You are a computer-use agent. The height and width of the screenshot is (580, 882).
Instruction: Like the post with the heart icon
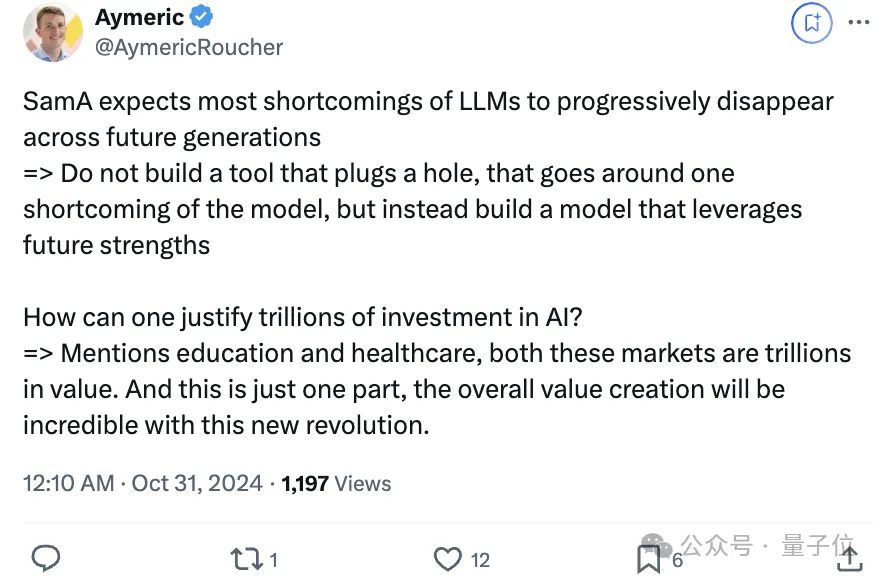(448, 559)
